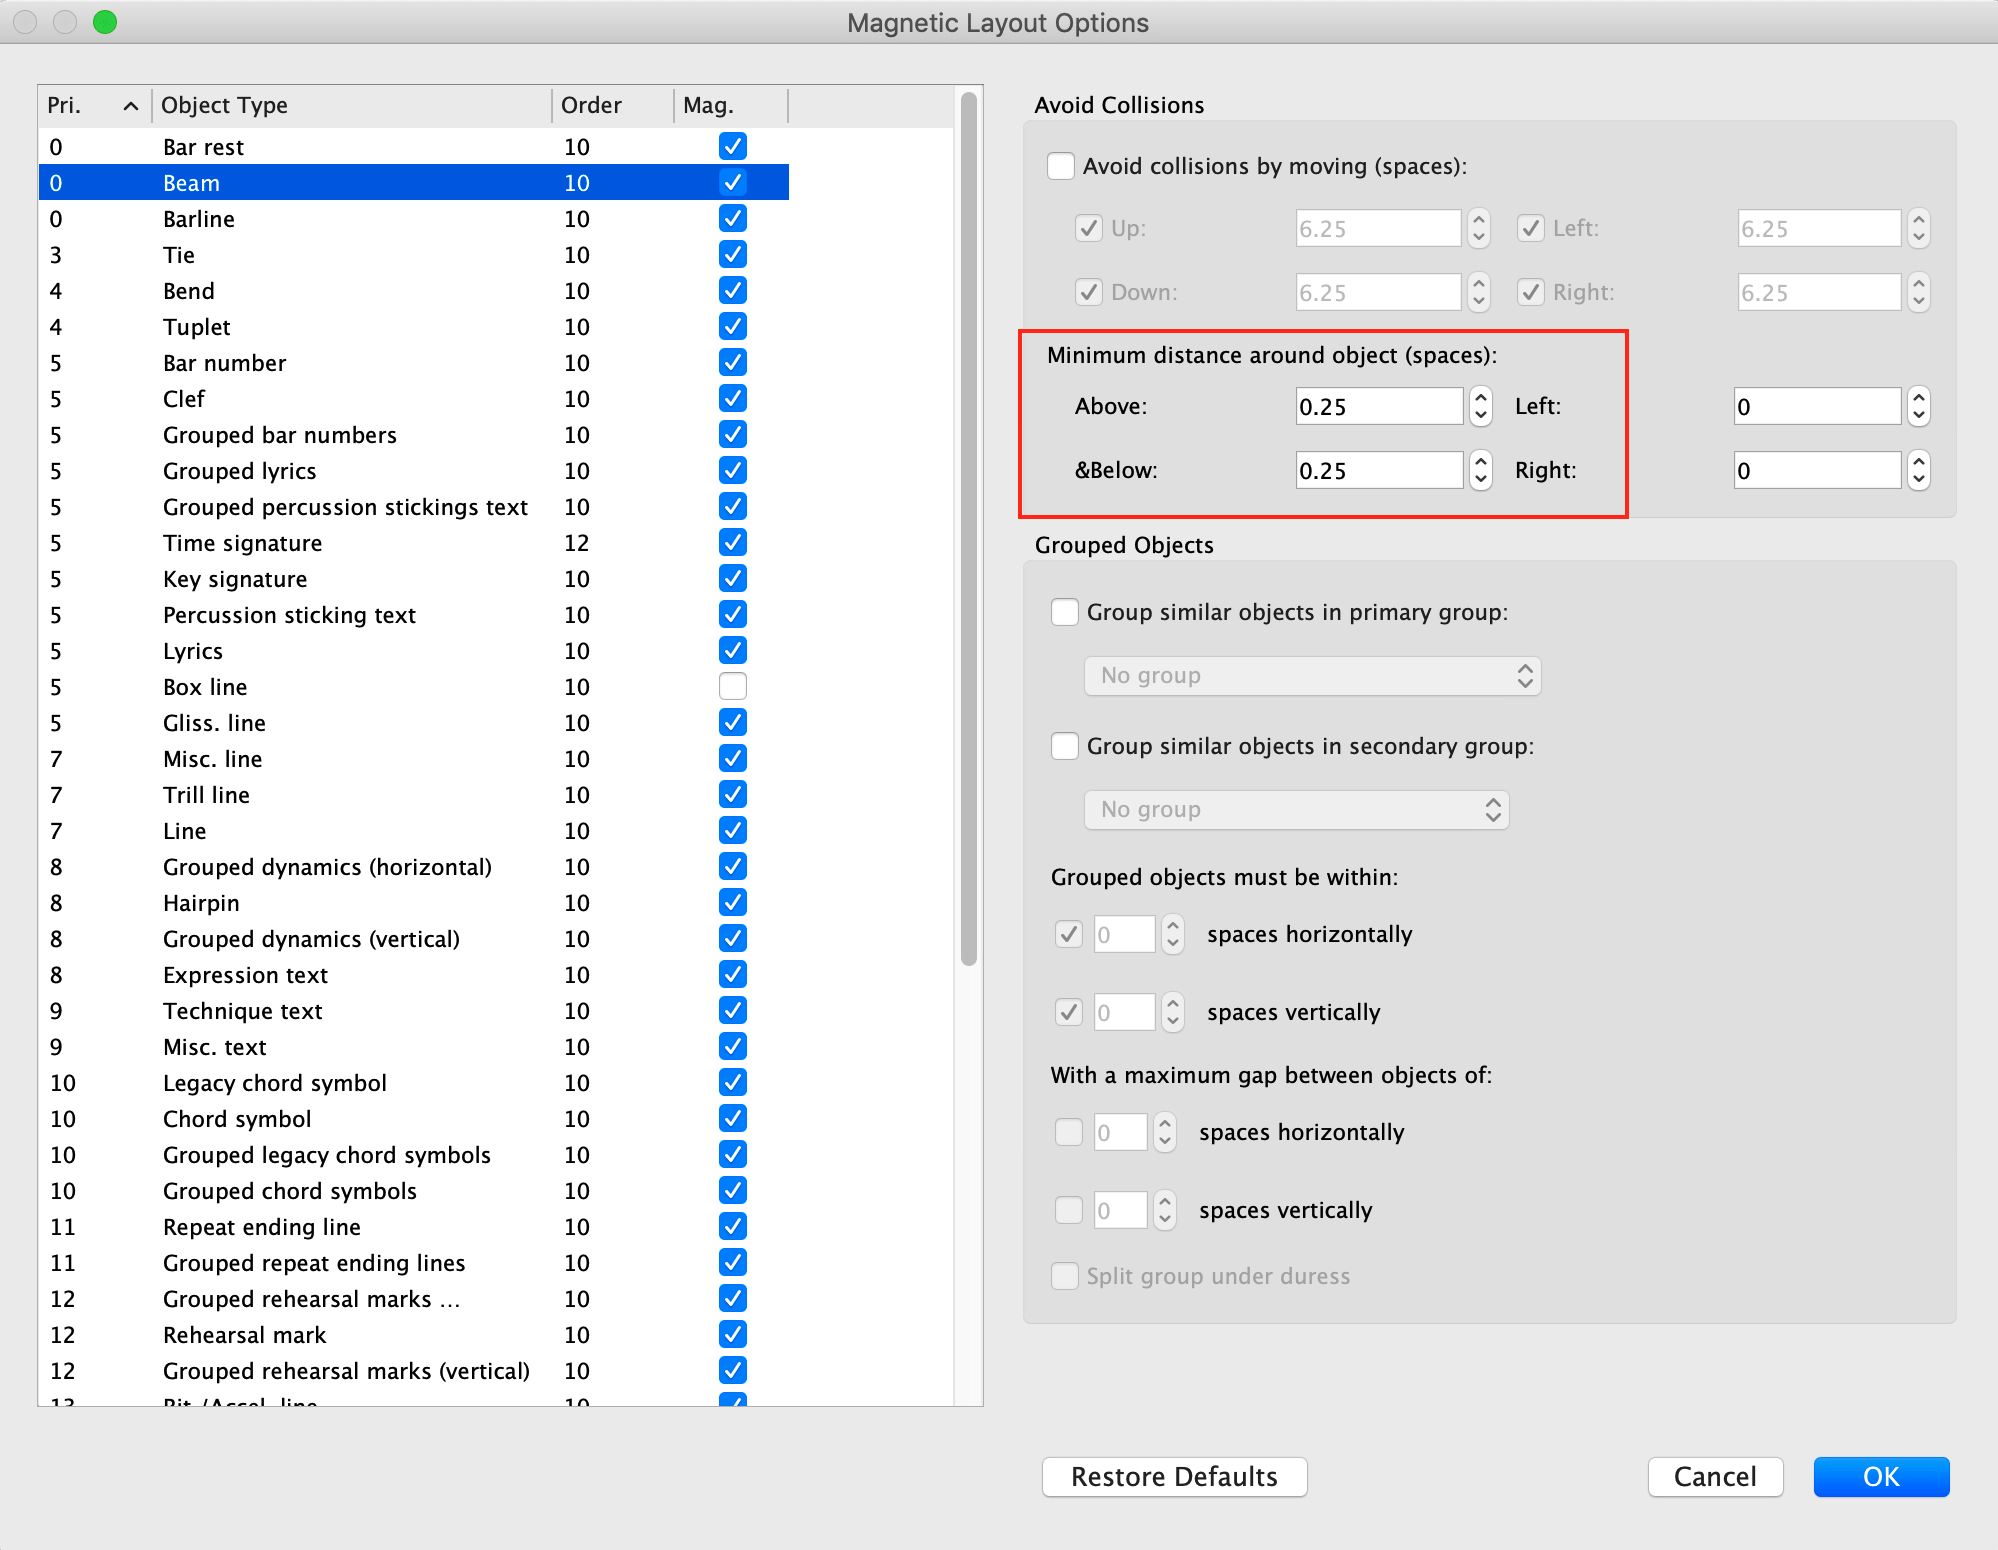Check Group similar objects in primary group

[x=1065, y=612]
